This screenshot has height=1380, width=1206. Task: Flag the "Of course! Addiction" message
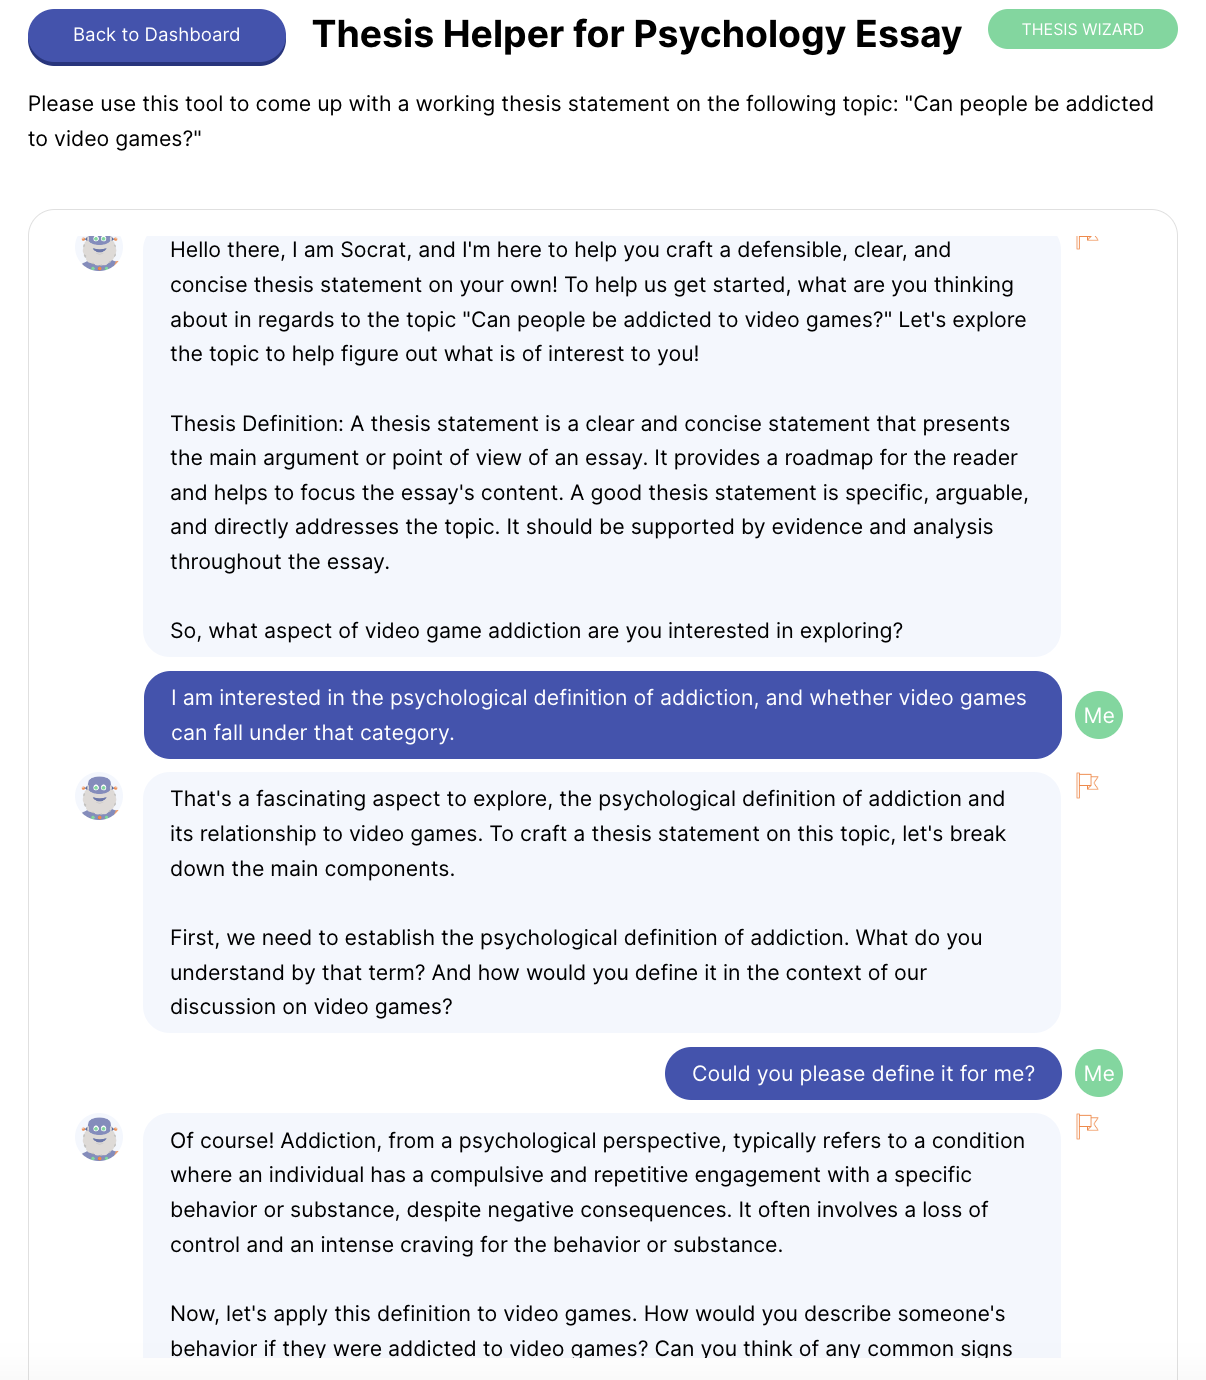tap(1086, 1126)
